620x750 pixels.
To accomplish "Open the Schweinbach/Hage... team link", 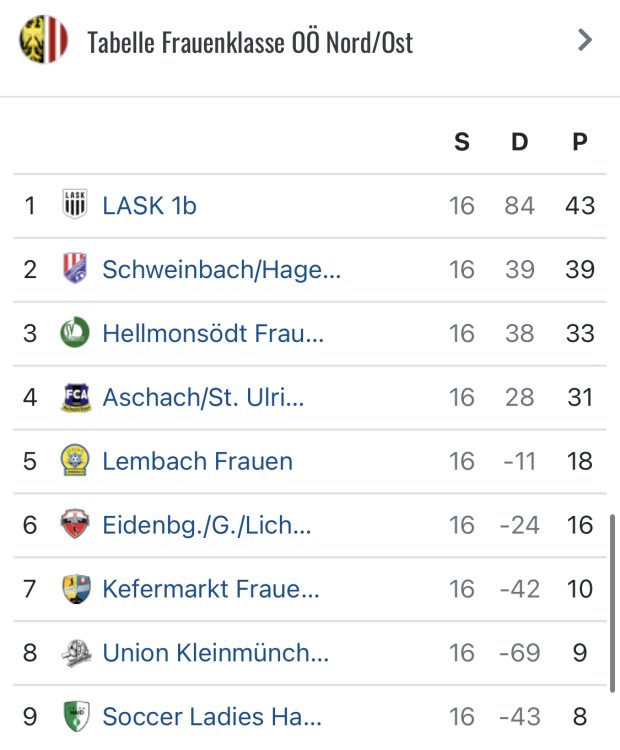I will pyautogui.click(x=222, y=269).
